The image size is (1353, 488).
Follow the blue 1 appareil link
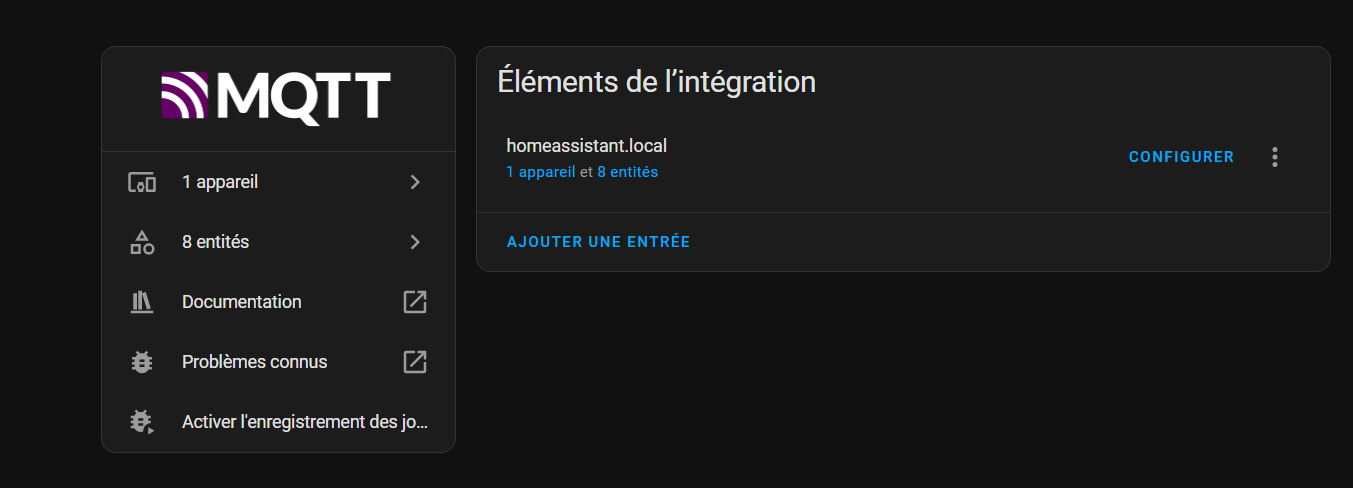point(541,172)
